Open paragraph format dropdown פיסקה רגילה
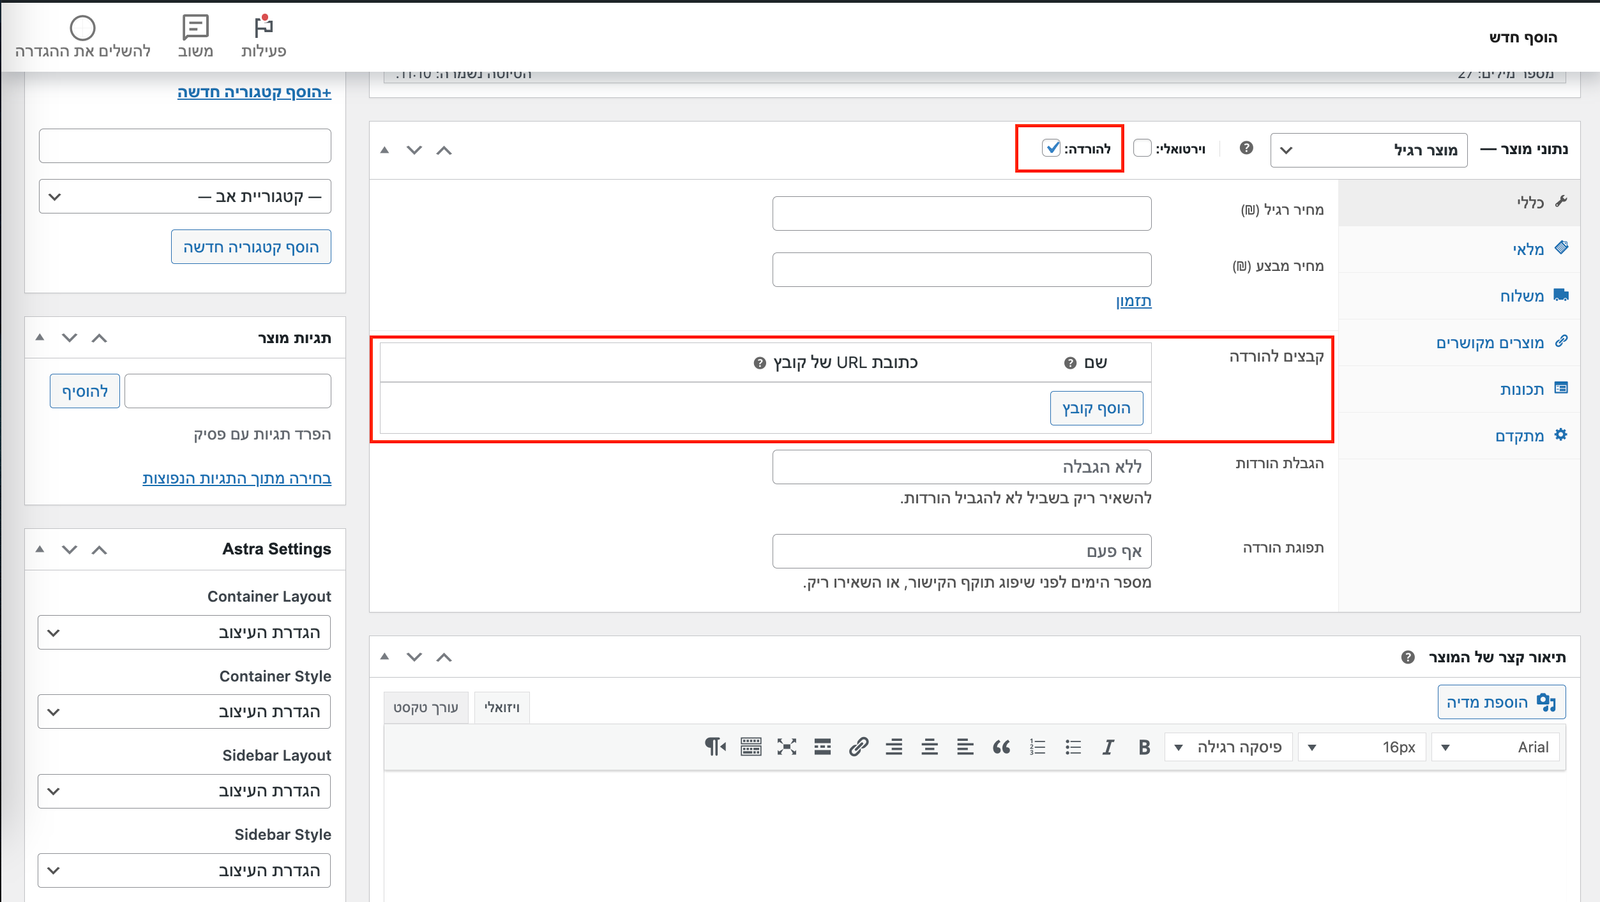Image resolution: width=1600 pixels, height=902 pixels. pyautogui.click(x=1229, y=747)
